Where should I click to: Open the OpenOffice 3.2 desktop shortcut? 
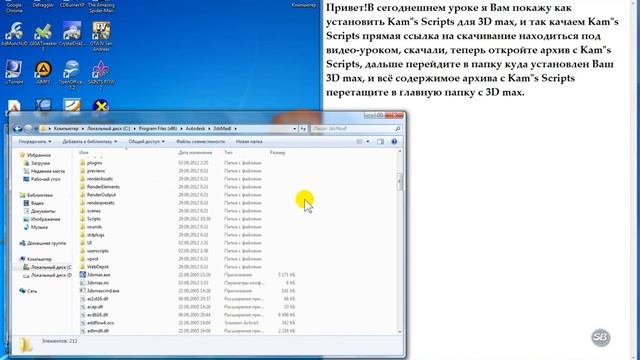[x=71, y=74]
